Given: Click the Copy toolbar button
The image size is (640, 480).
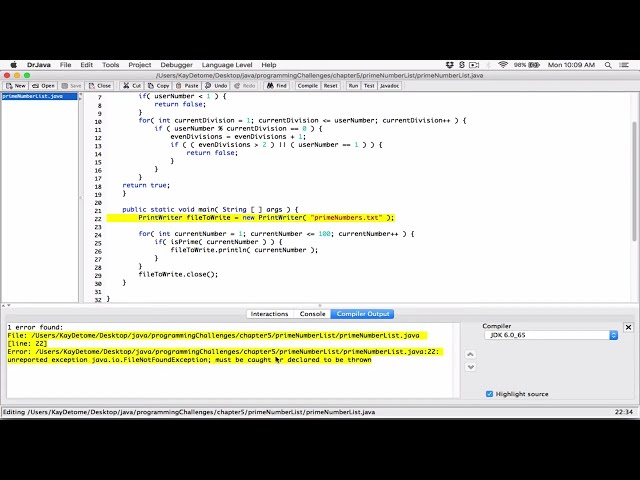Looking at the screenshot, I should (x=158, y=86).
